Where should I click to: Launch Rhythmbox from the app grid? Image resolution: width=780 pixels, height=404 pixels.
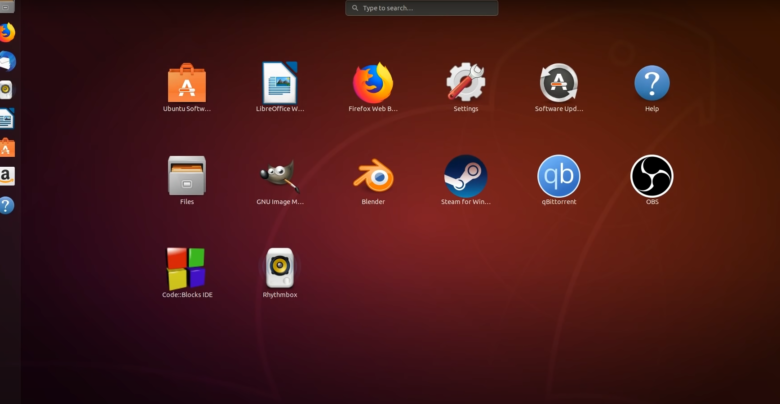point(280,268)
